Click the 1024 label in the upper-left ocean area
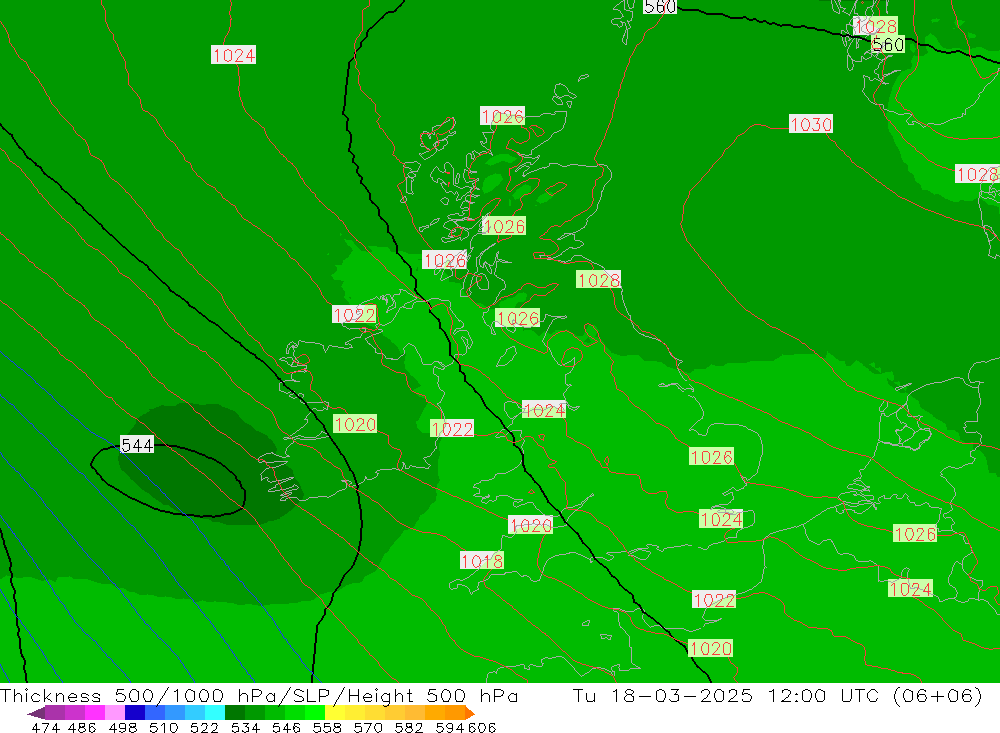The height and width of the screenshot is (733, 1000). (x=233, y=55)
